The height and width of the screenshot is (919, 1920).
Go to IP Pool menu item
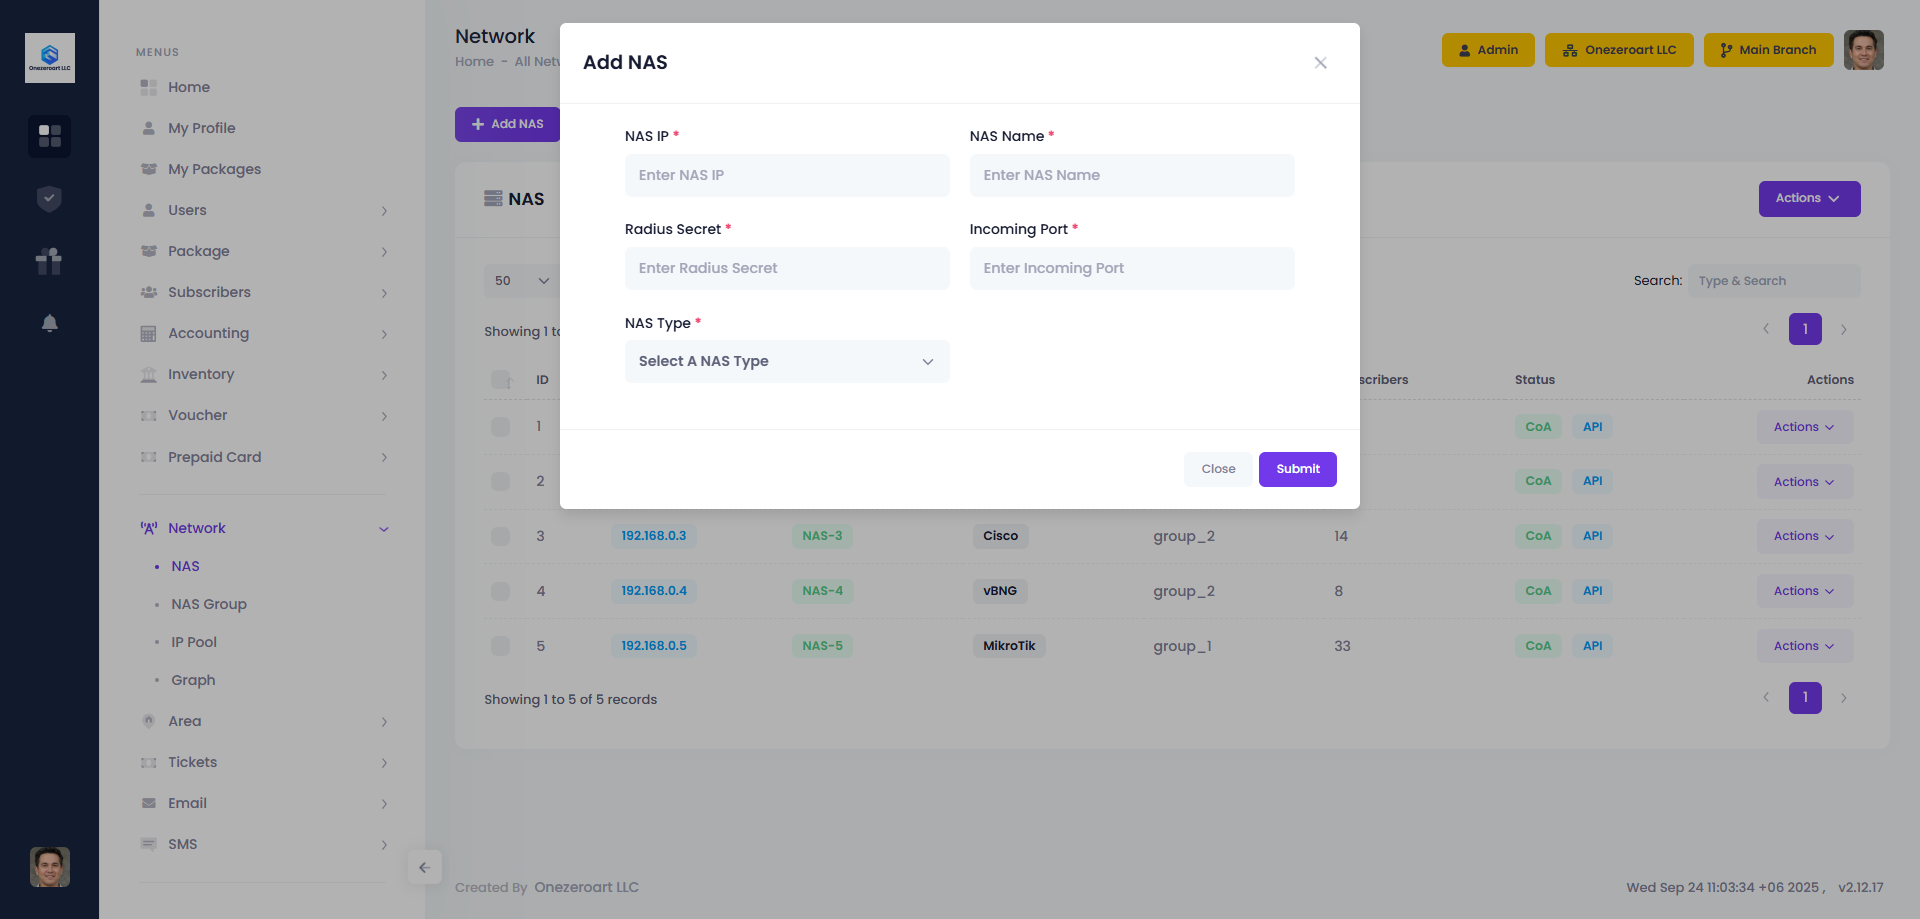coord(193,642)
